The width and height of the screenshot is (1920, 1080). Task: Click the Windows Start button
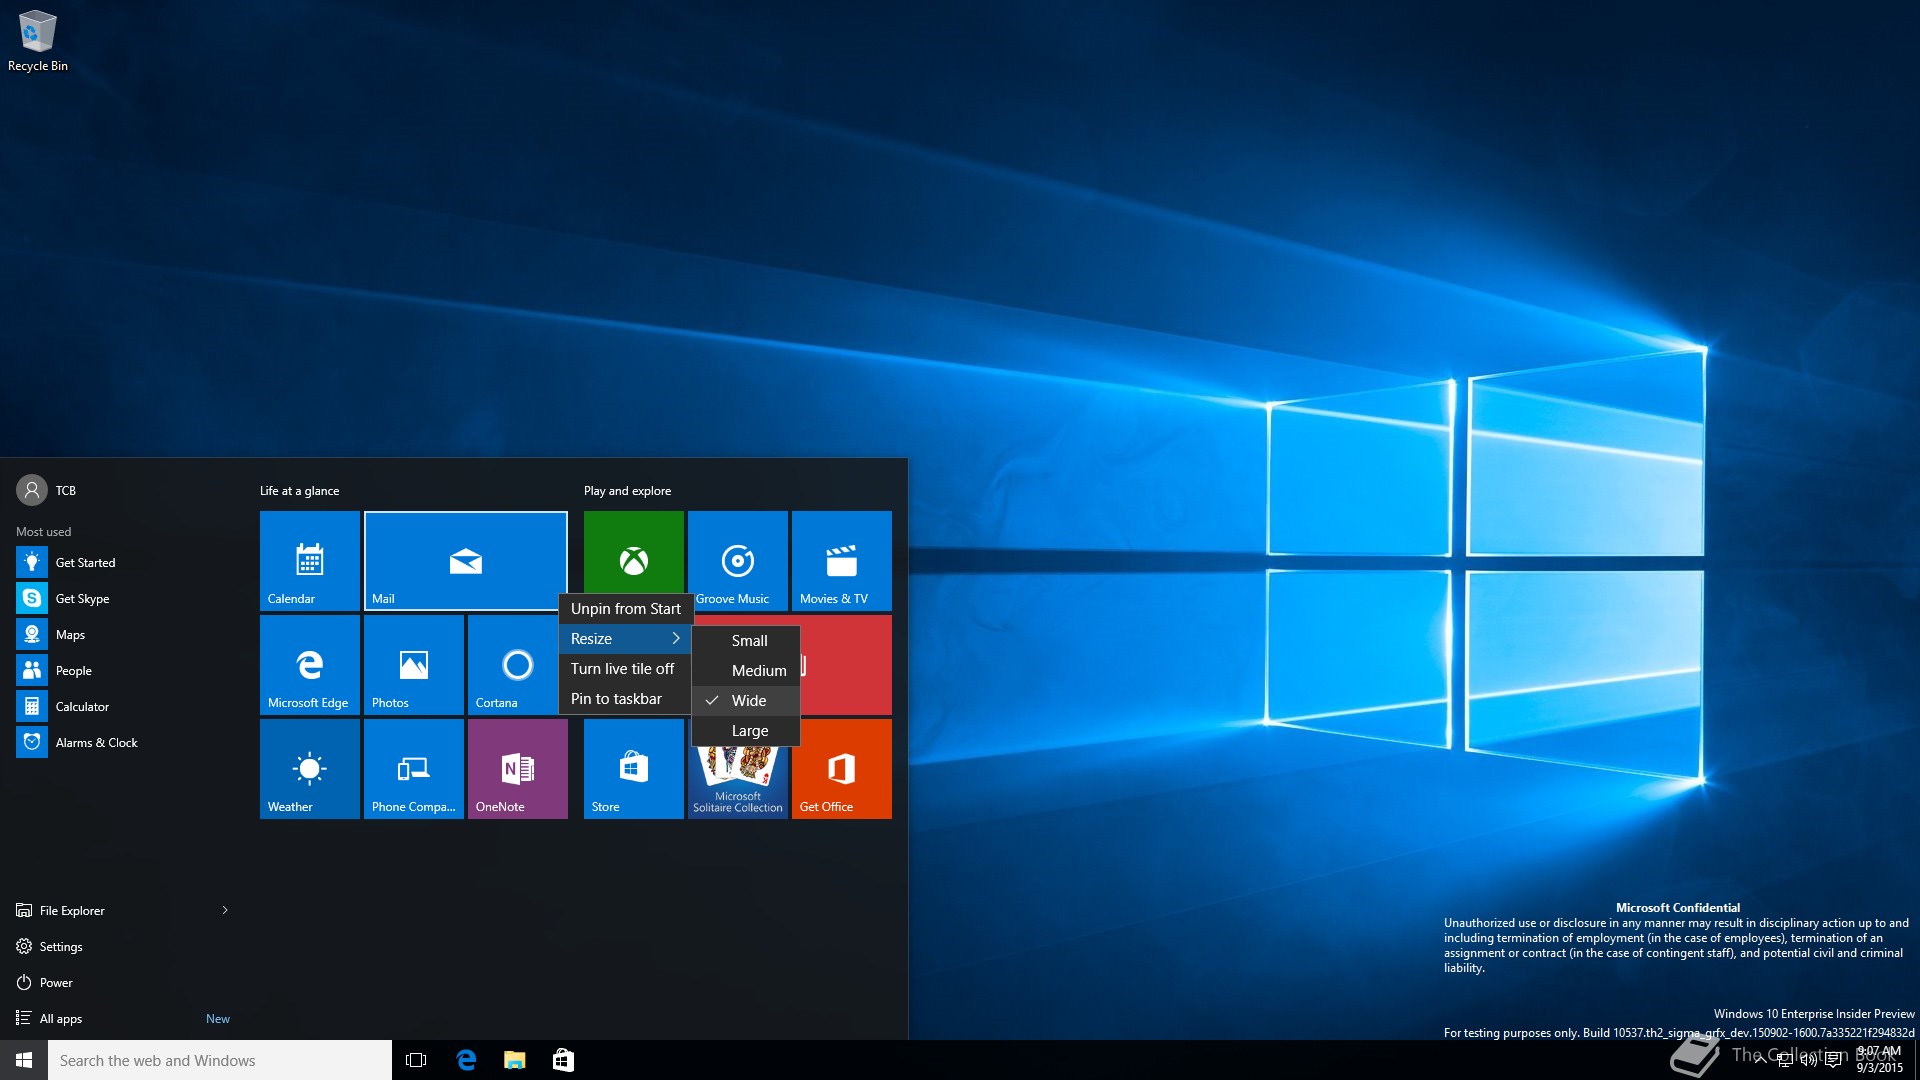(24, 1060)
